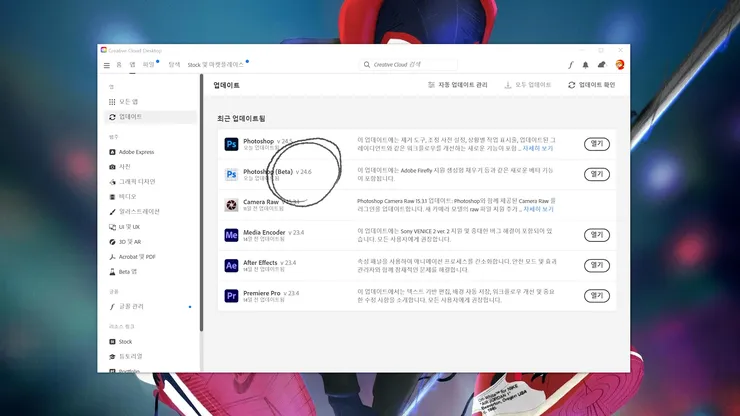Click 모두 업데이트 (Update all) button
Screen dimensions: 740x416
point(528,85)
